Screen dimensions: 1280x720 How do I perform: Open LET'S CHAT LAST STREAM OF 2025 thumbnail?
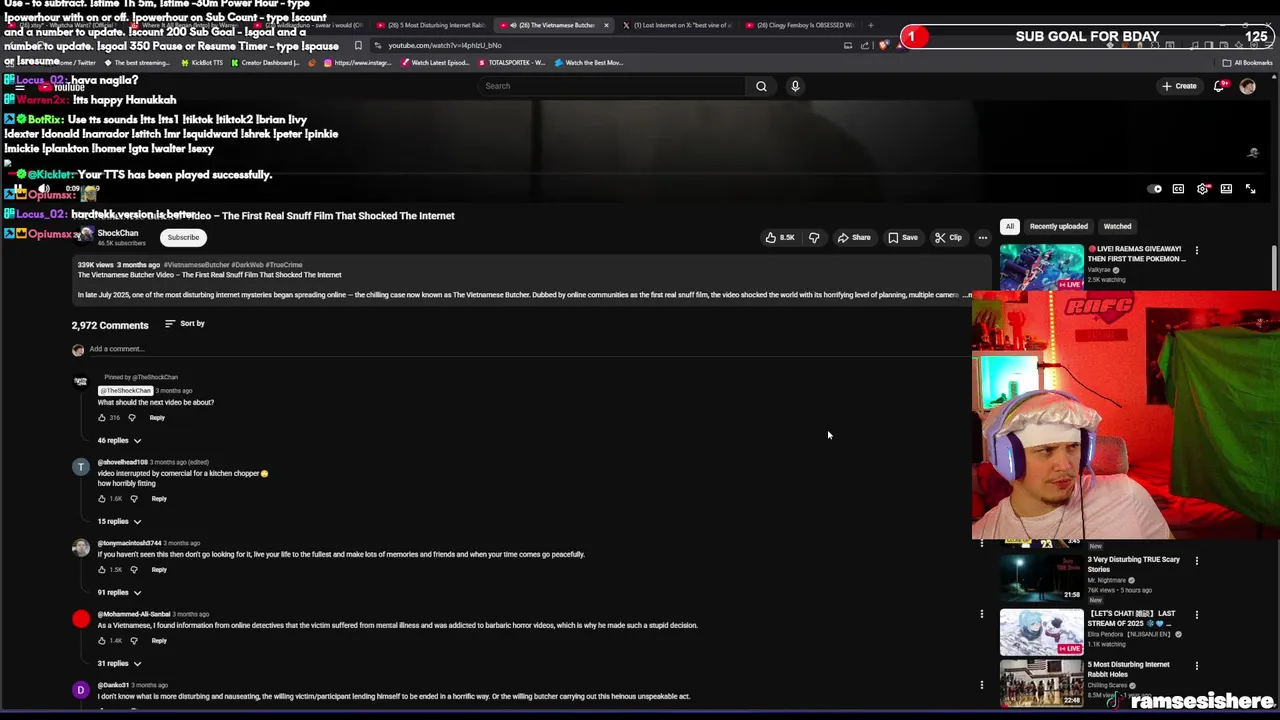(x=1041, y=631)
